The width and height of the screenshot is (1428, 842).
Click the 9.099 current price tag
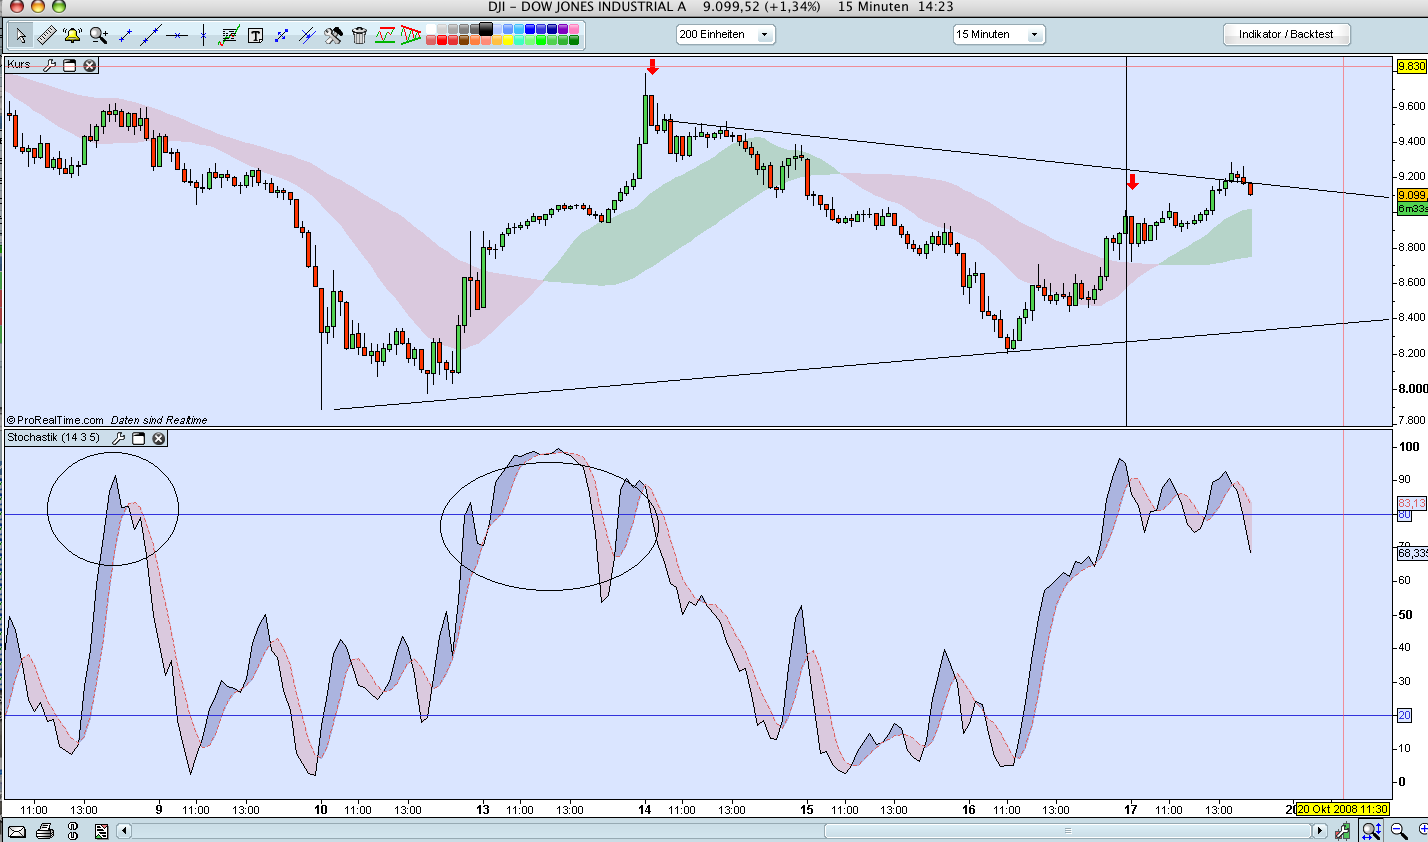point(1411,195)
